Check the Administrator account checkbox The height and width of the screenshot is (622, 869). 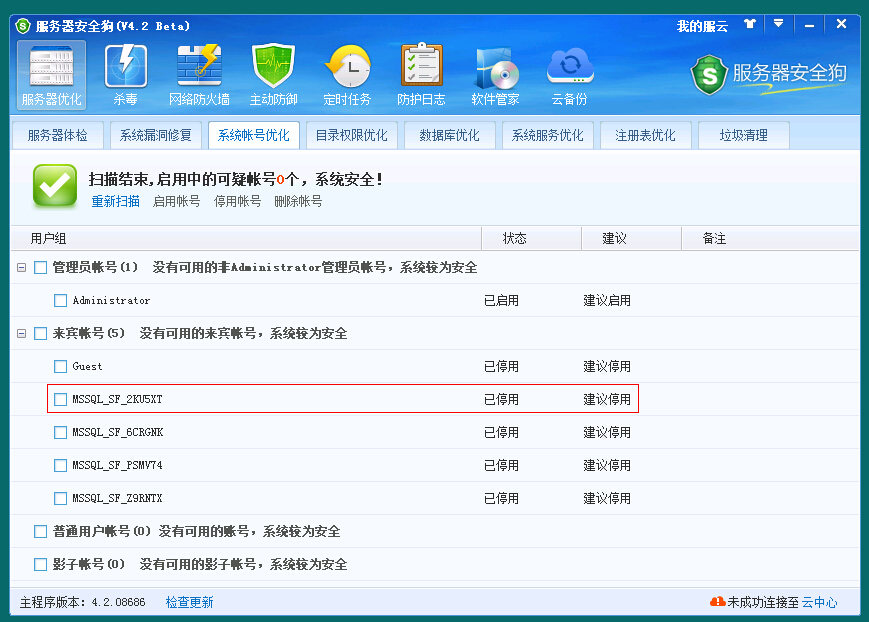(x=60, y=300)
